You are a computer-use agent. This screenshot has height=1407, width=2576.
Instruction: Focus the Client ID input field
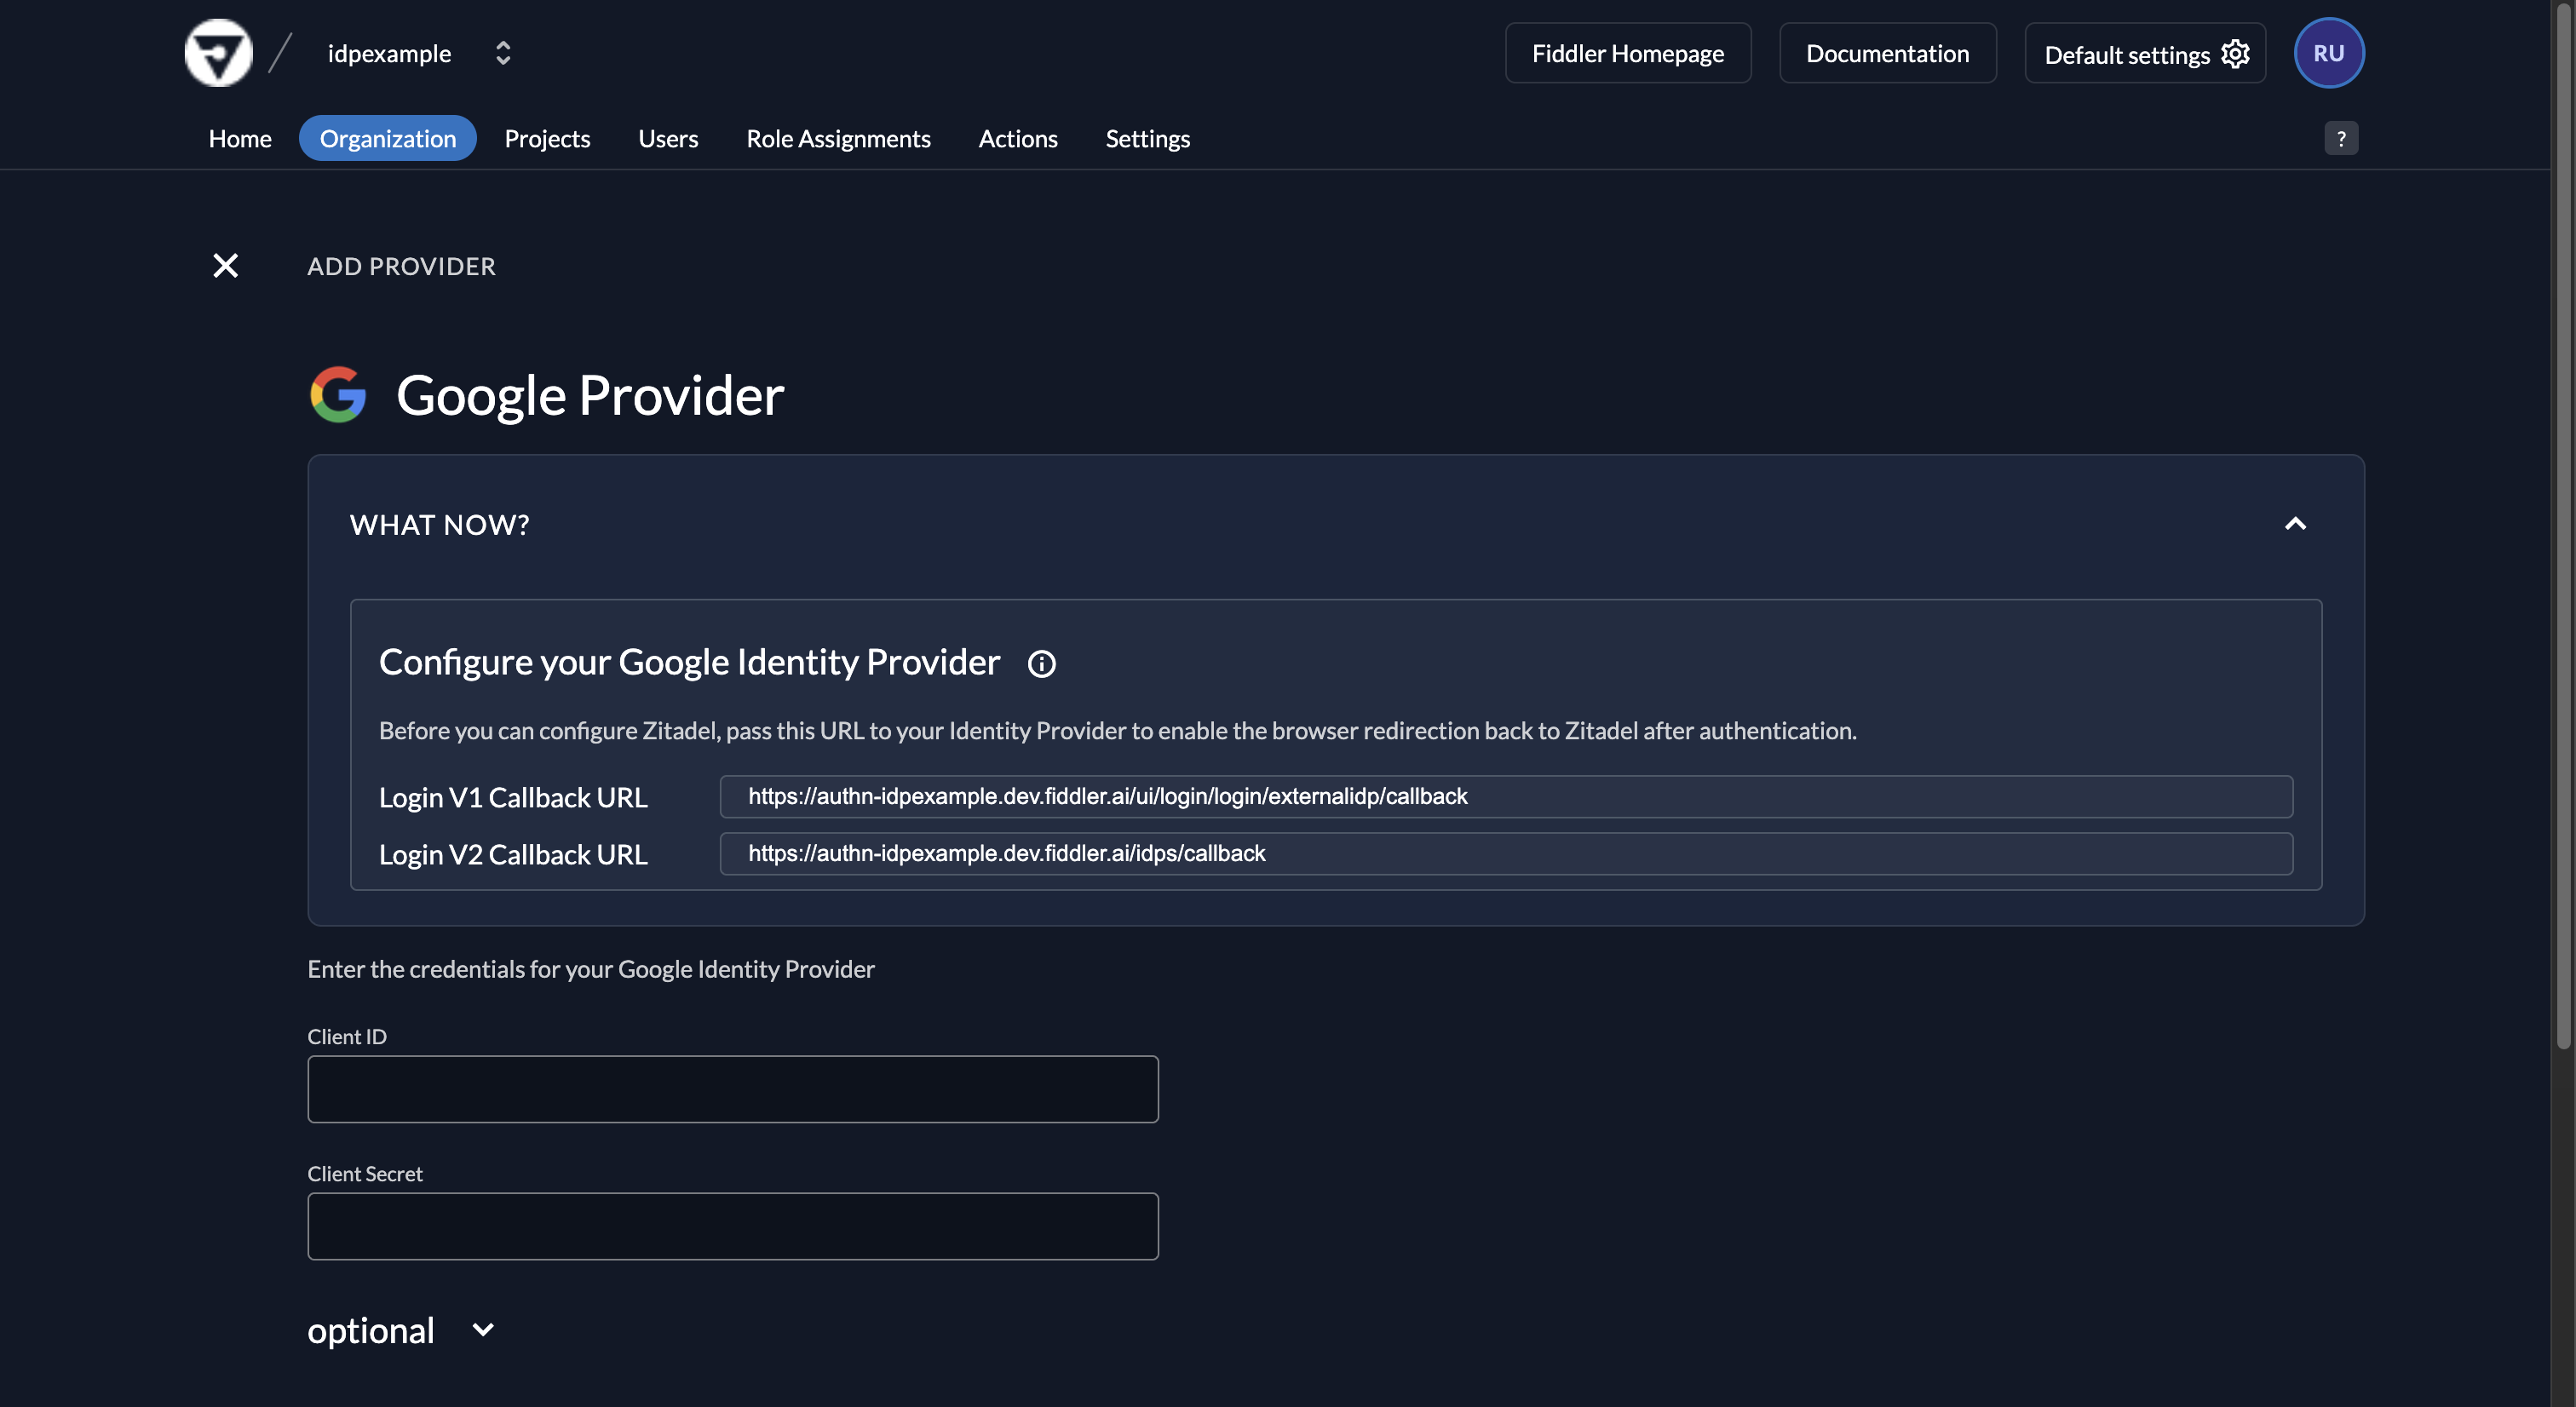coord(733,1088)
